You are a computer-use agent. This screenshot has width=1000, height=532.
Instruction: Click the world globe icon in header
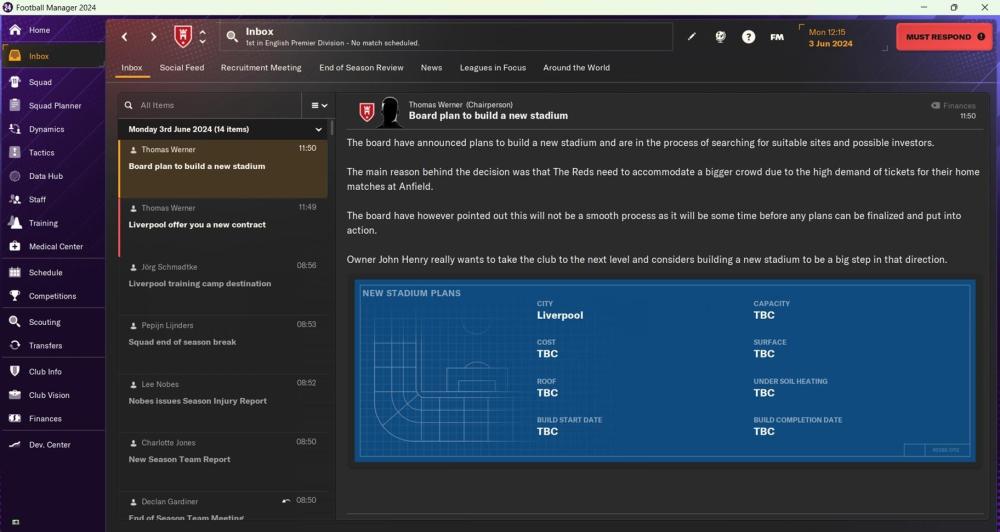click(x=720, y=37)
